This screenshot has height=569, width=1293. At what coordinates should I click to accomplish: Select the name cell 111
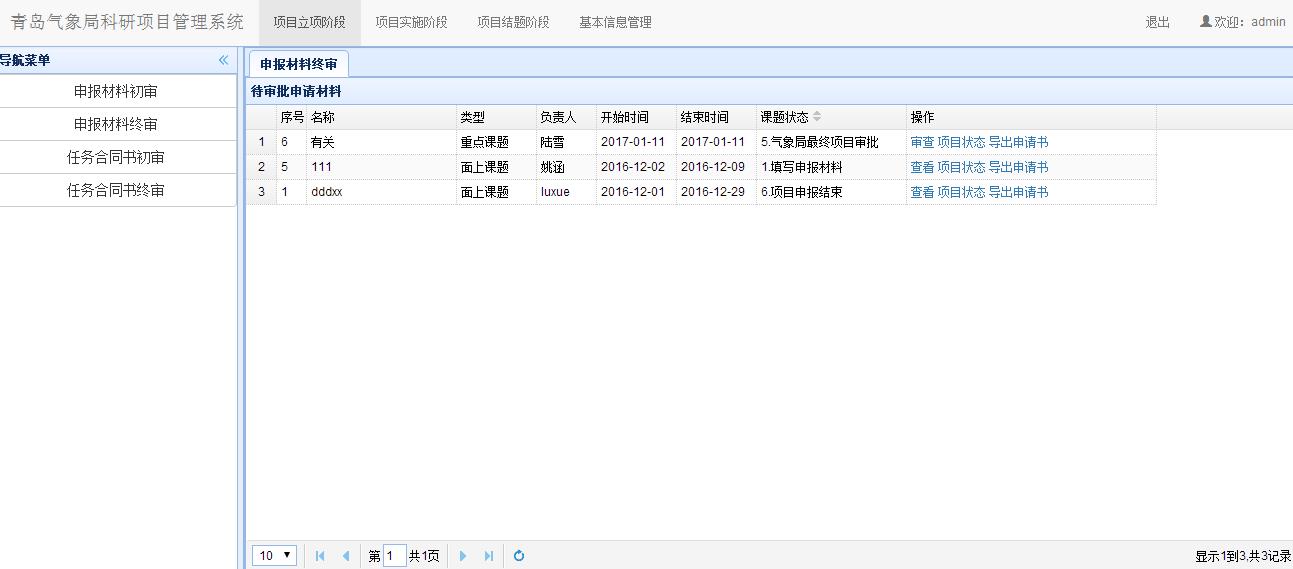tap(381, 167)
